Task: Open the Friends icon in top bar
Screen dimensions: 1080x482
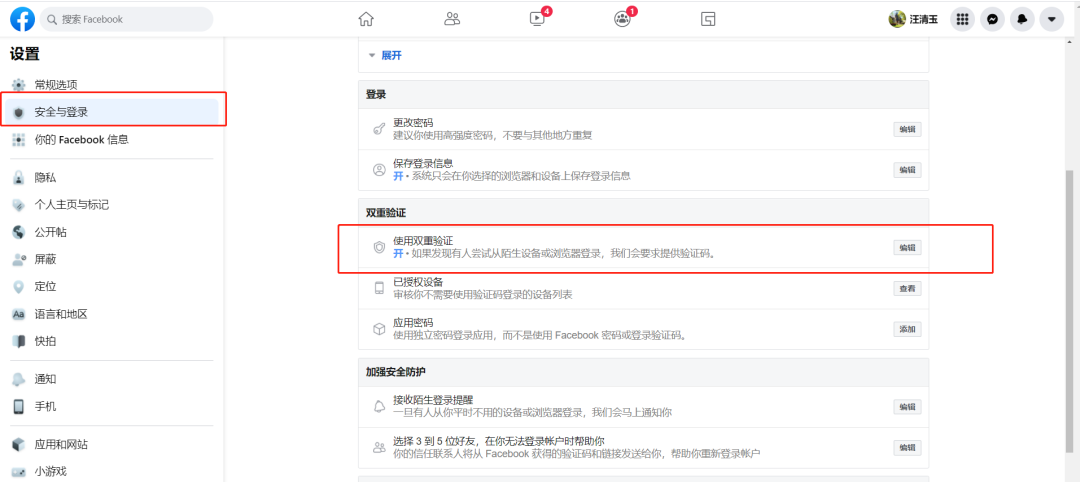Action: 452,19
